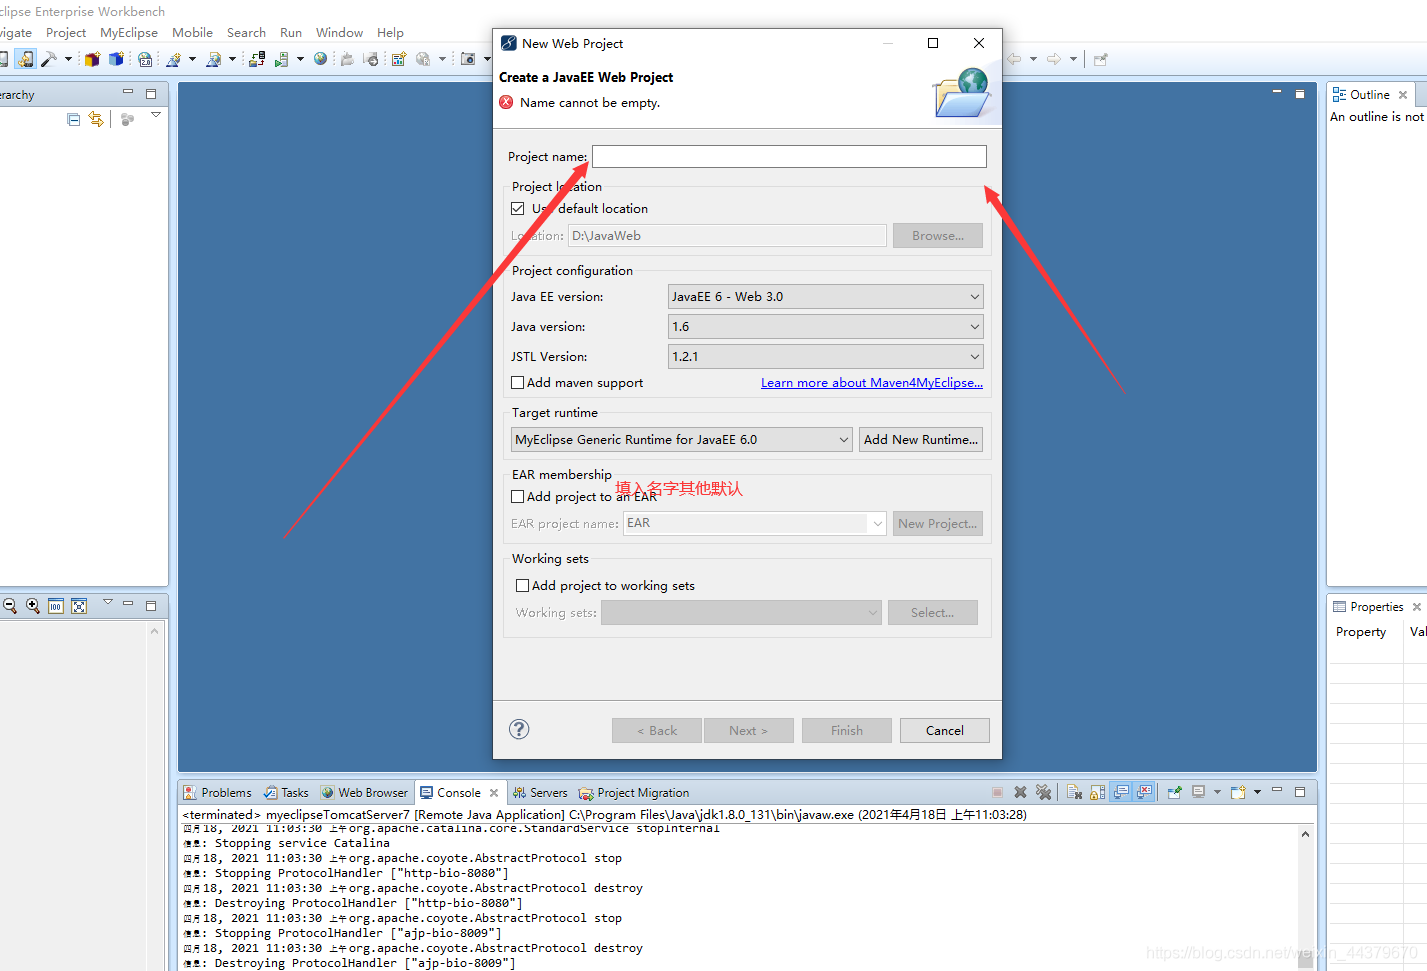Viewport: 1427px width, 971px height.
Task: Click the mobile sync icon in toolbar
Action: (x=25, y=59)
